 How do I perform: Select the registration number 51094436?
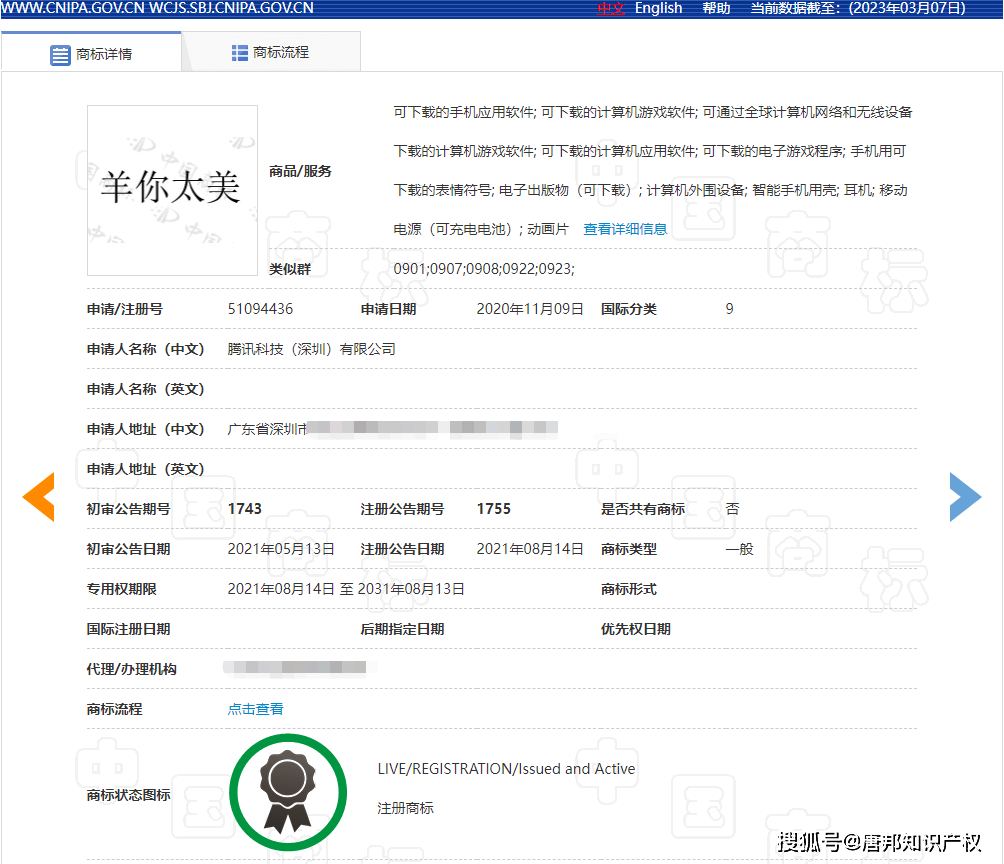coord(261,309)
